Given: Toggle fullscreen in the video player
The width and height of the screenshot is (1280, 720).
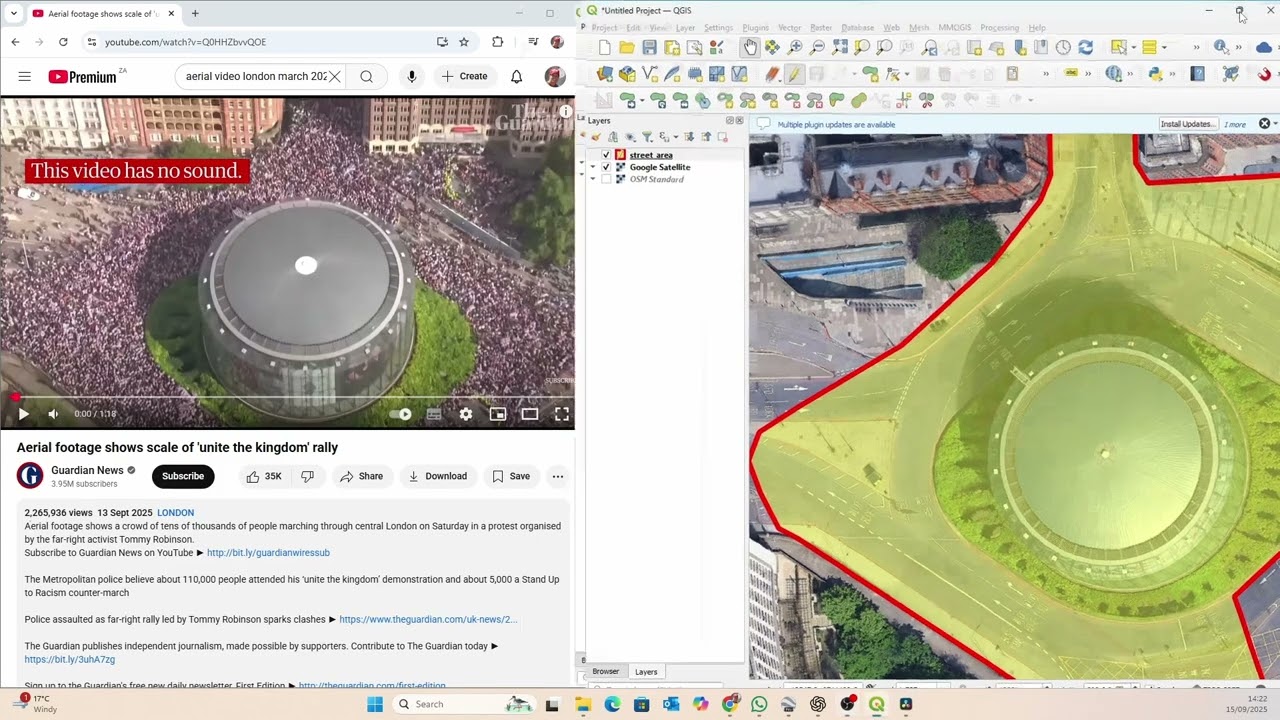Looking at the screenshot, I should (562, 414).
